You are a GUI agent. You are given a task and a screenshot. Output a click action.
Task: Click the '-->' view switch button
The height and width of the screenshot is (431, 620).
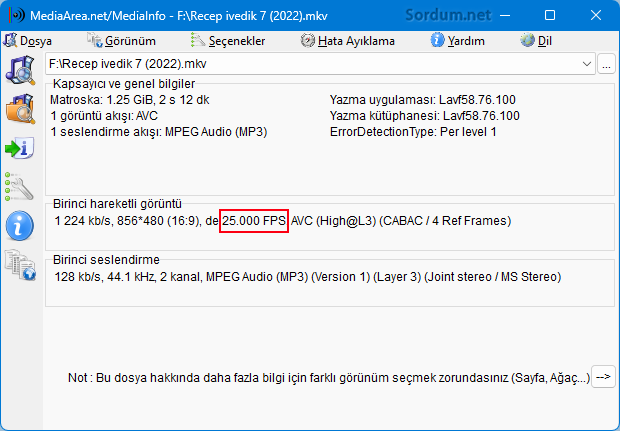[603, 377]
